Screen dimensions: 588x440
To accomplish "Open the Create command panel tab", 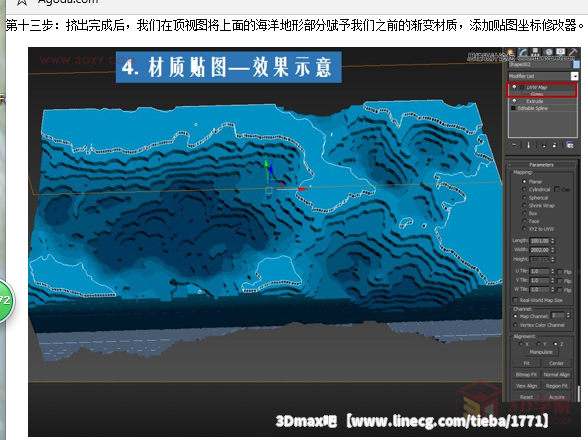I will point(510,53).
